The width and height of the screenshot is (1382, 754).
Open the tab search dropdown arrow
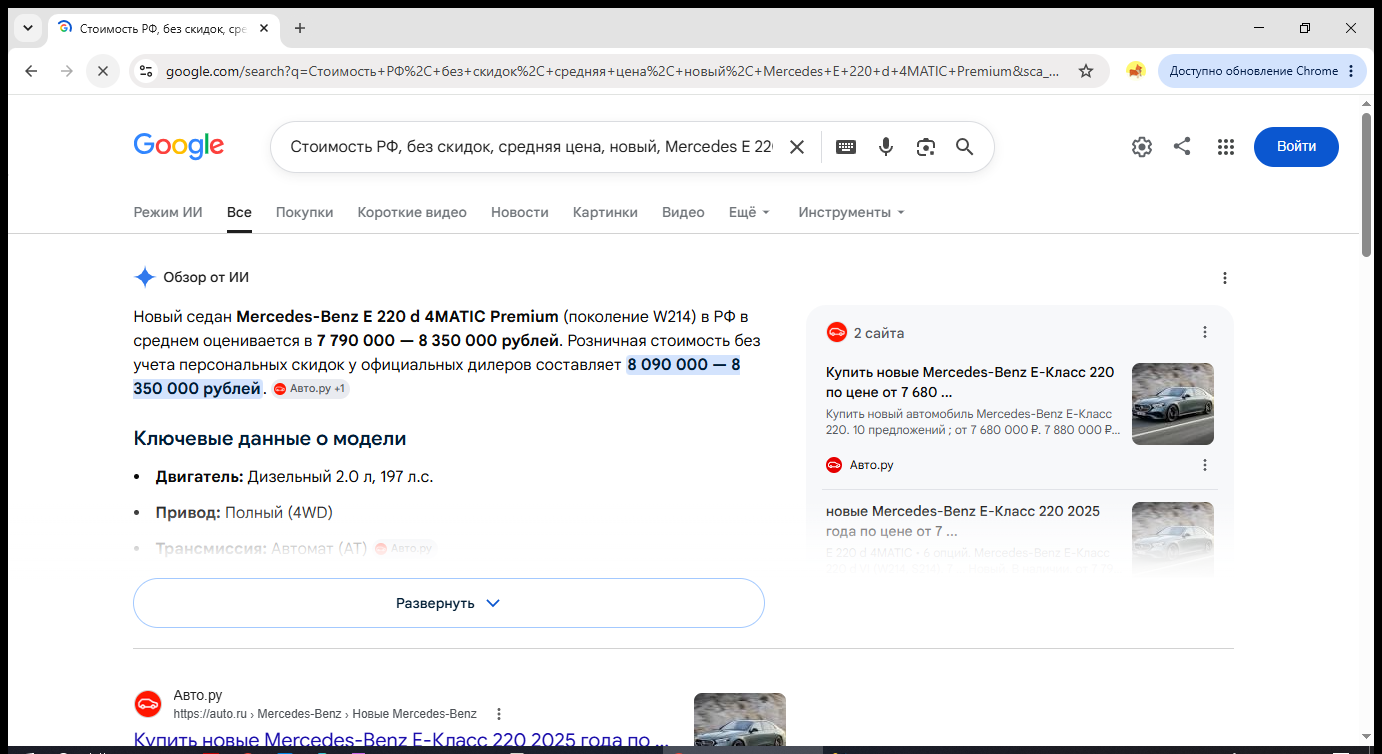click(28, 28)
